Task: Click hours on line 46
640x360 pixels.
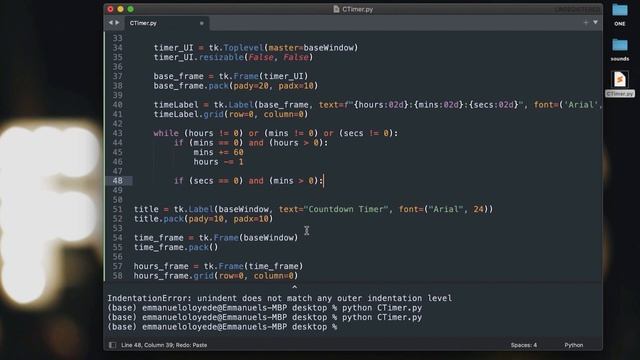Action: pyautogui.click(x=206, y=162)
